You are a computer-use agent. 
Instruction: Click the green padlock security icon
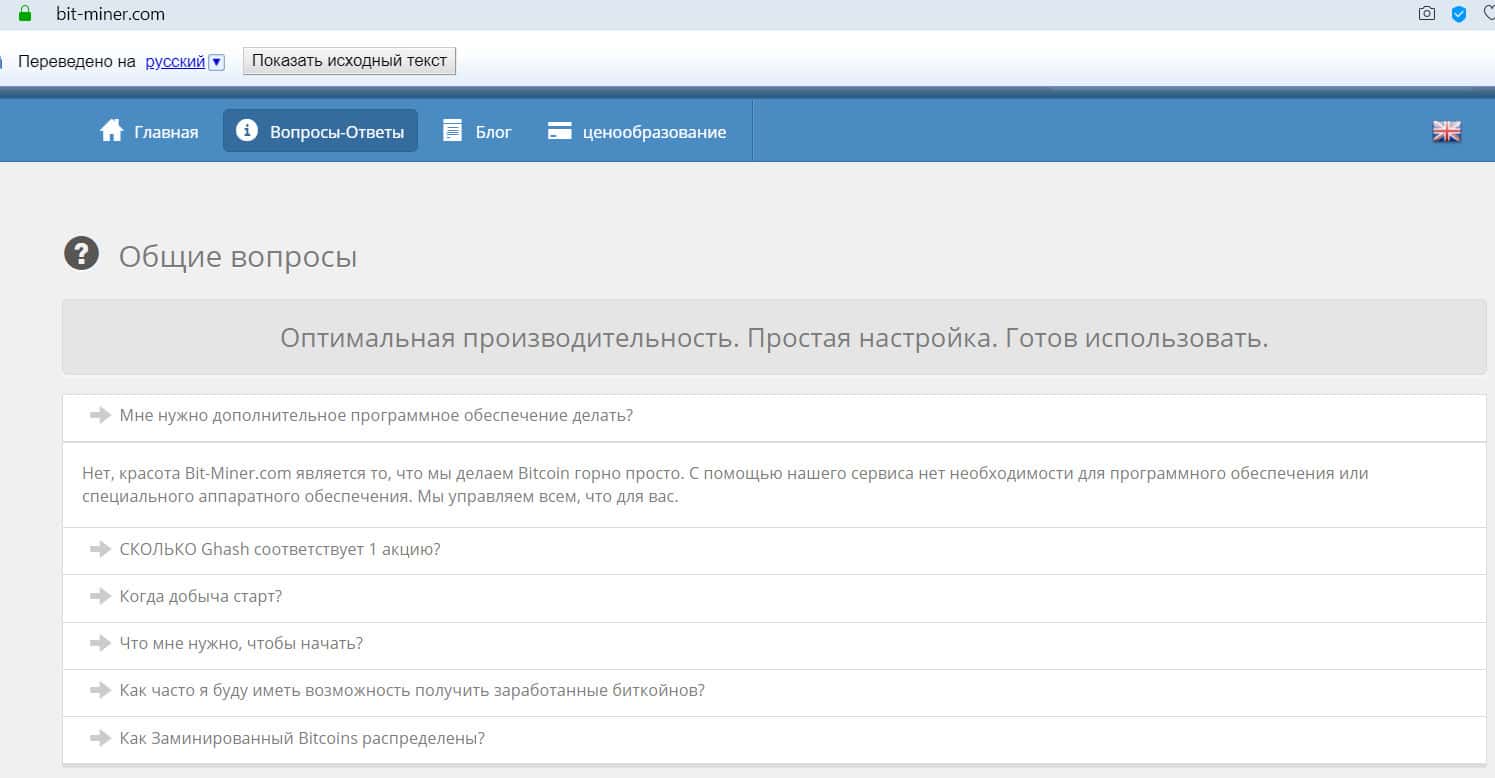click(x=25, y=14)
